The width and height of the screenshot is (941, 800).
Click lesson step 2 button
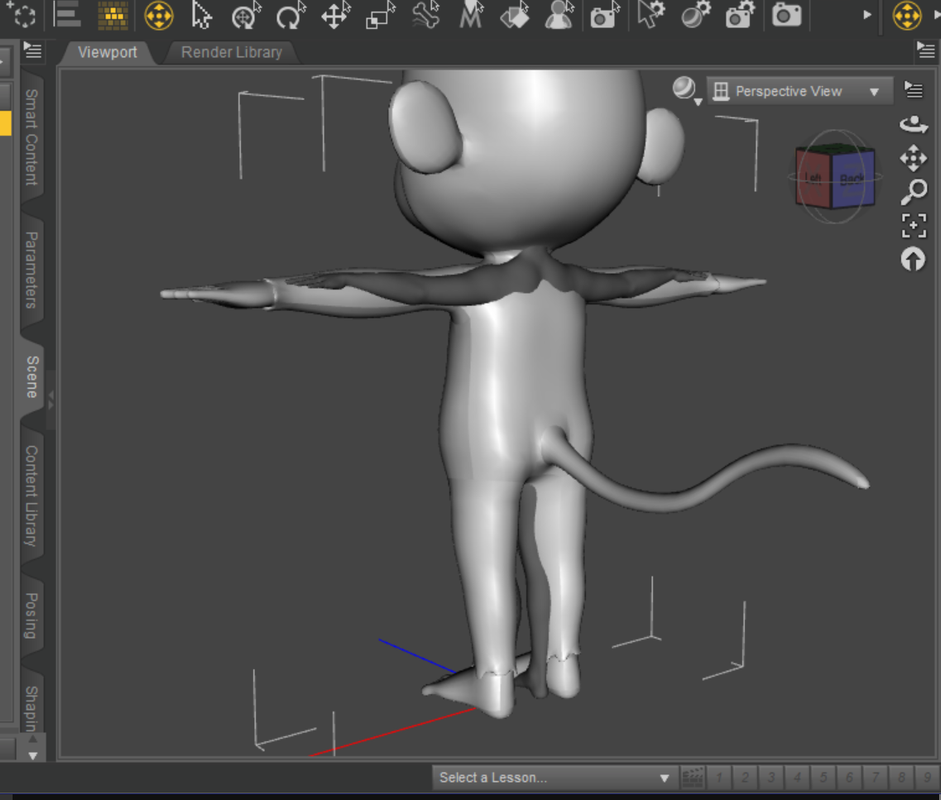(x=745, y=778)
